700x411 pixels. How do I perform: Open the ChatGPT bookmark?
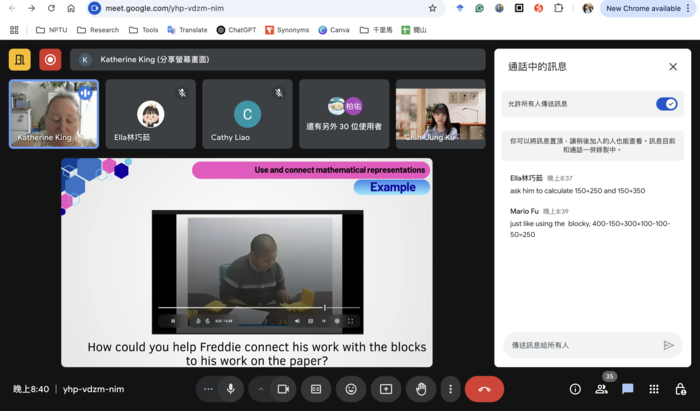coord(237,30)
